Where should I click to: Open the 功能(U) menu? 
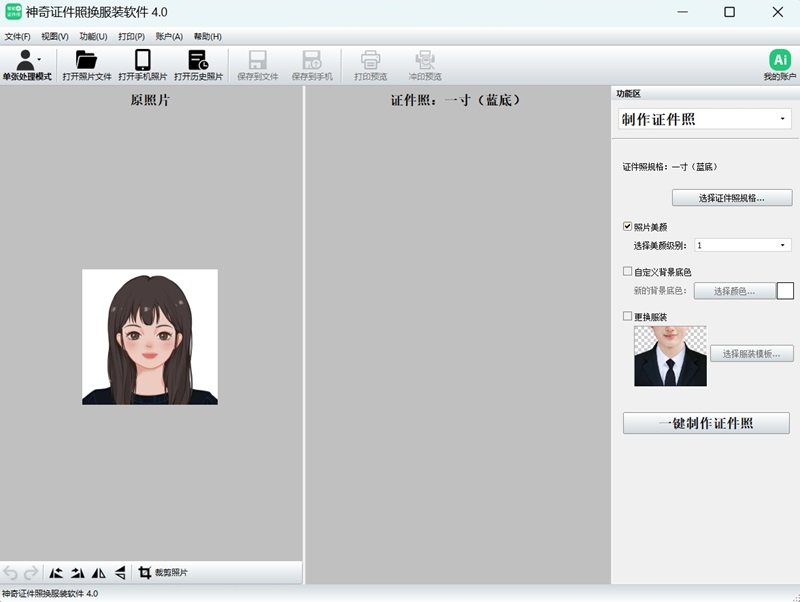click(x=93, y=36)
